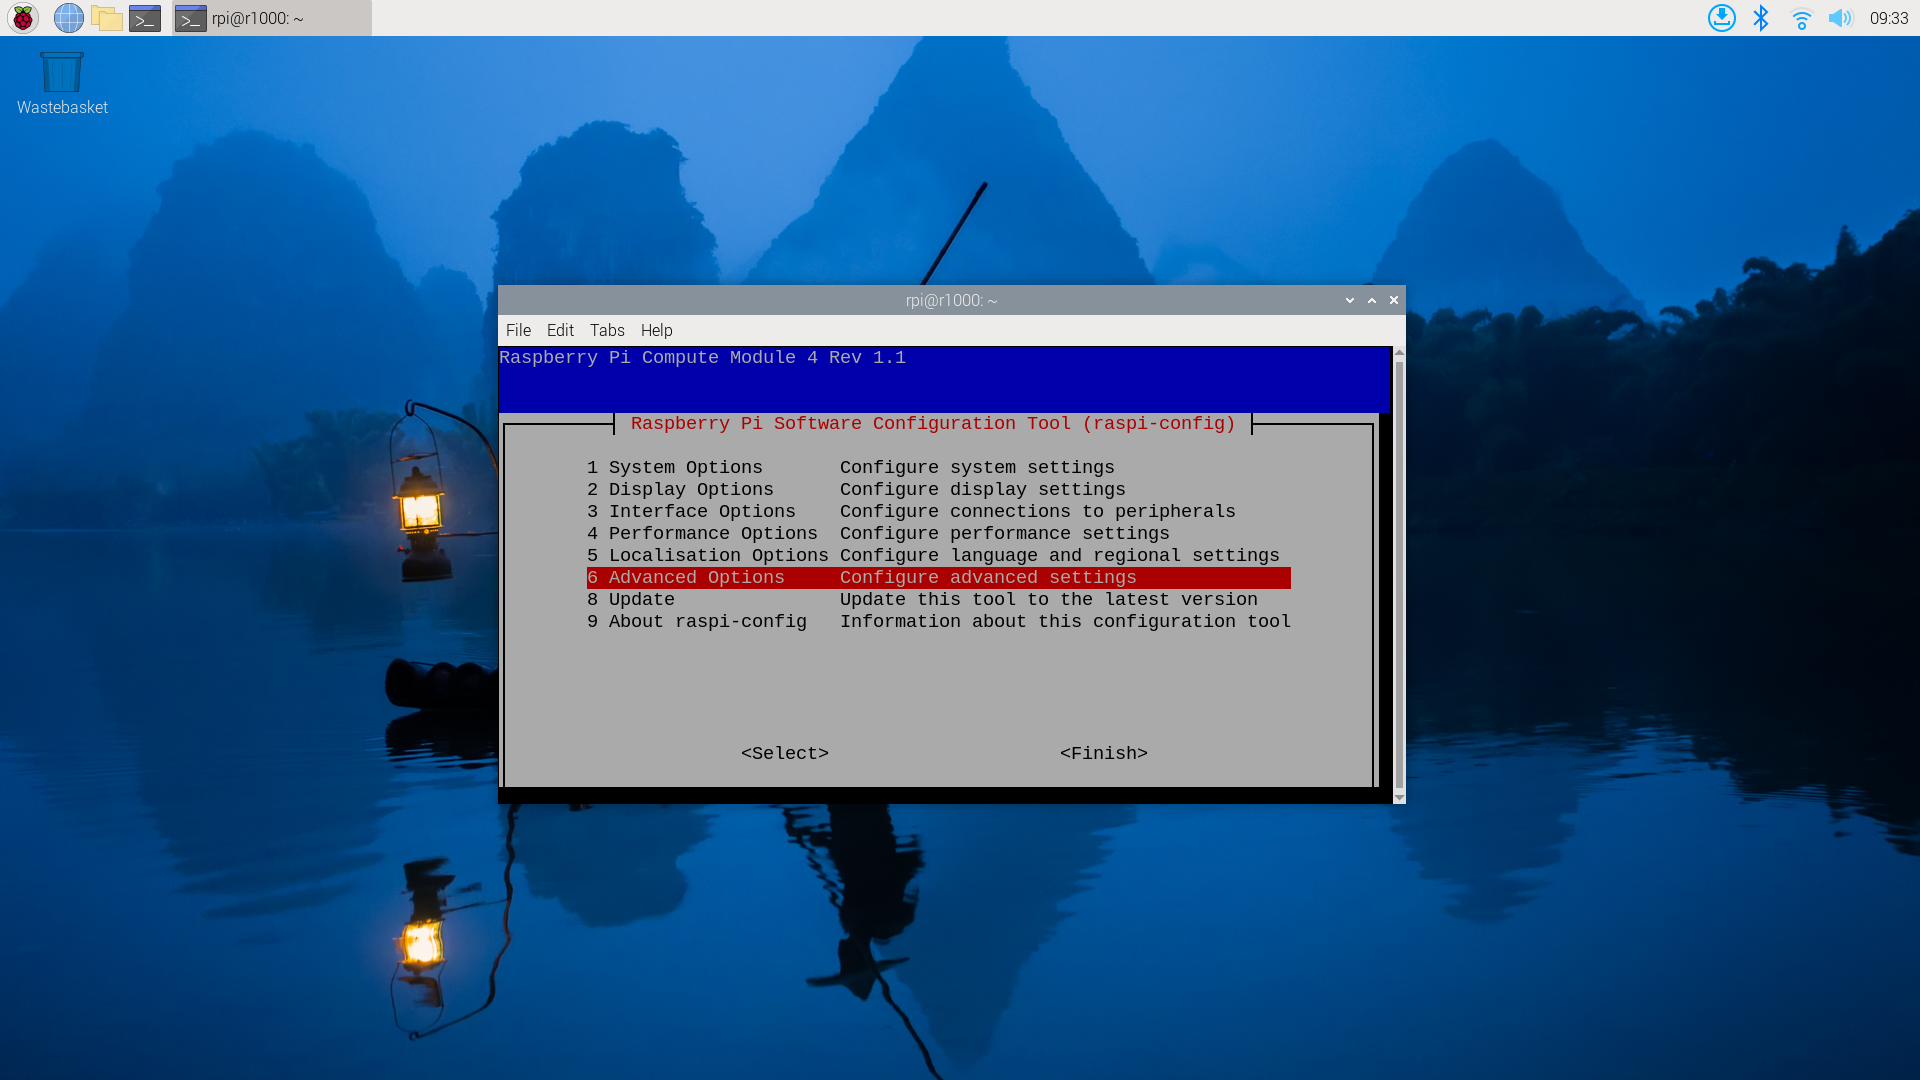Click 'Update this tool to the latest version'
The image size is (1920, 1080).
[1049, 599]
